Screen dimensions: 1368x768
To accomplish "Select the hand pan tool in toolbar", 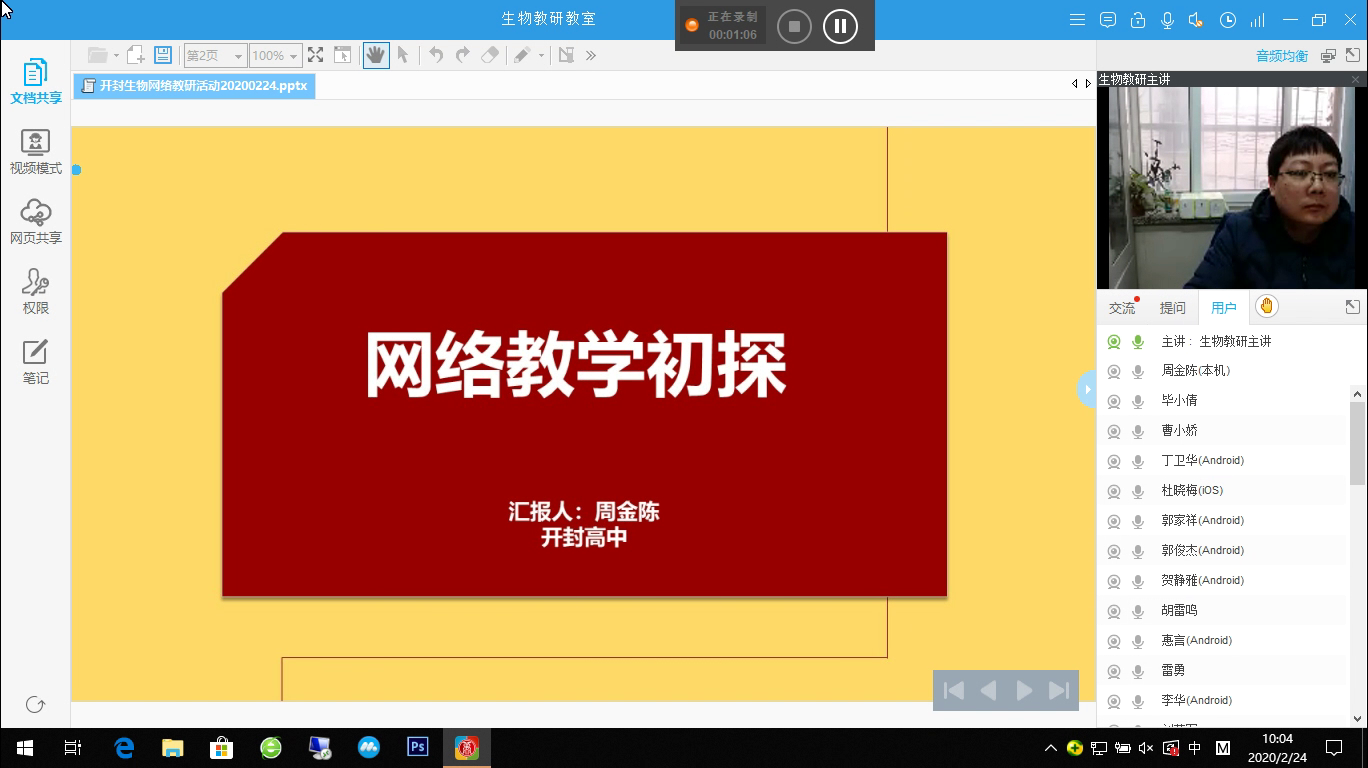I will [376, 56].
